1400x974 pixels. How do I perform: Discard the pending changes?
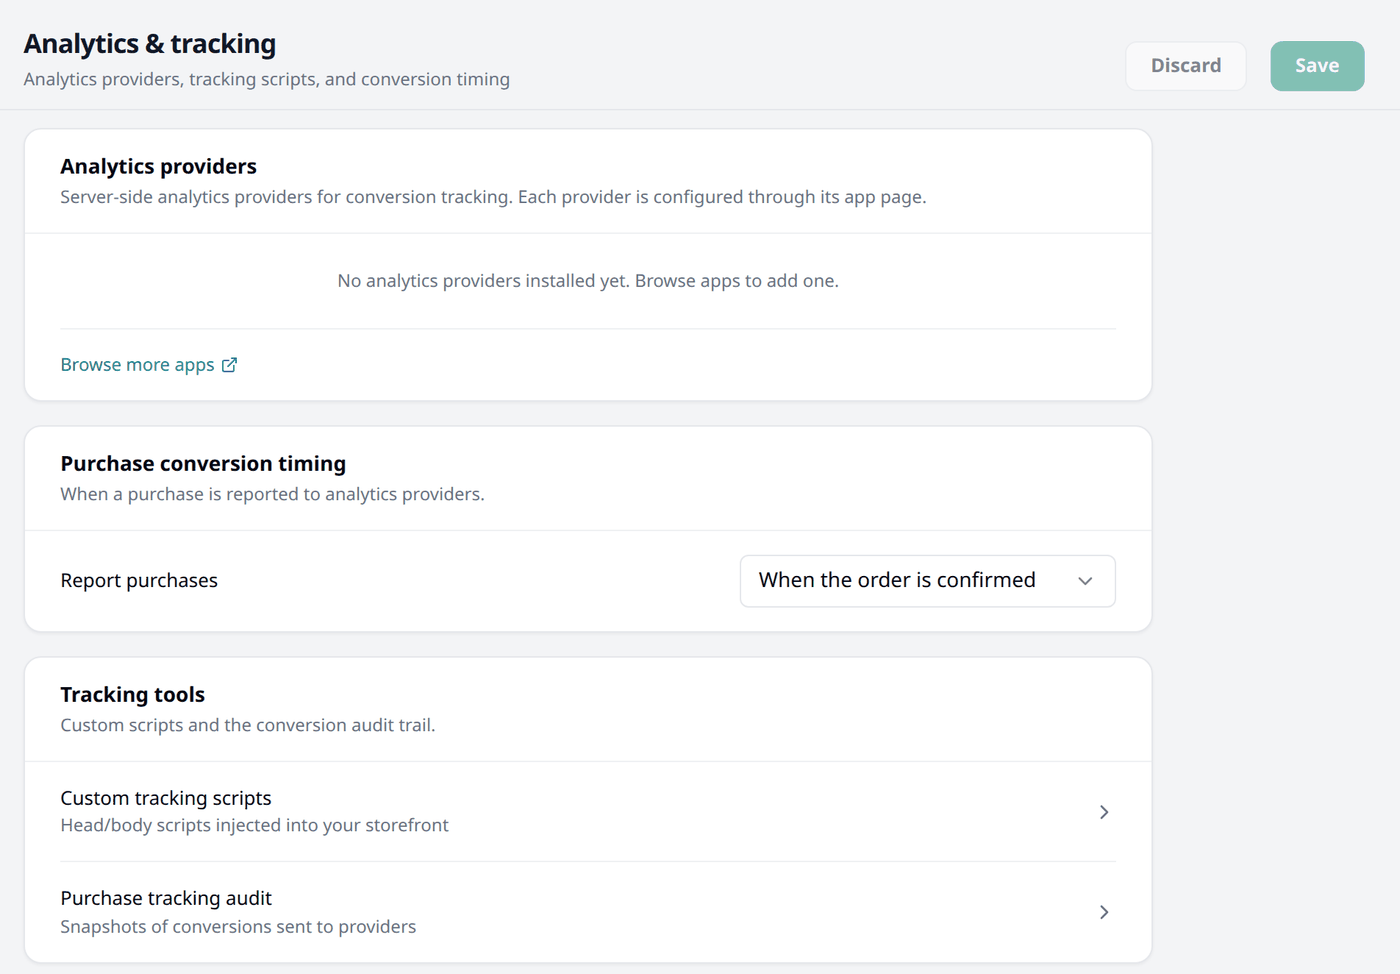1186,66
